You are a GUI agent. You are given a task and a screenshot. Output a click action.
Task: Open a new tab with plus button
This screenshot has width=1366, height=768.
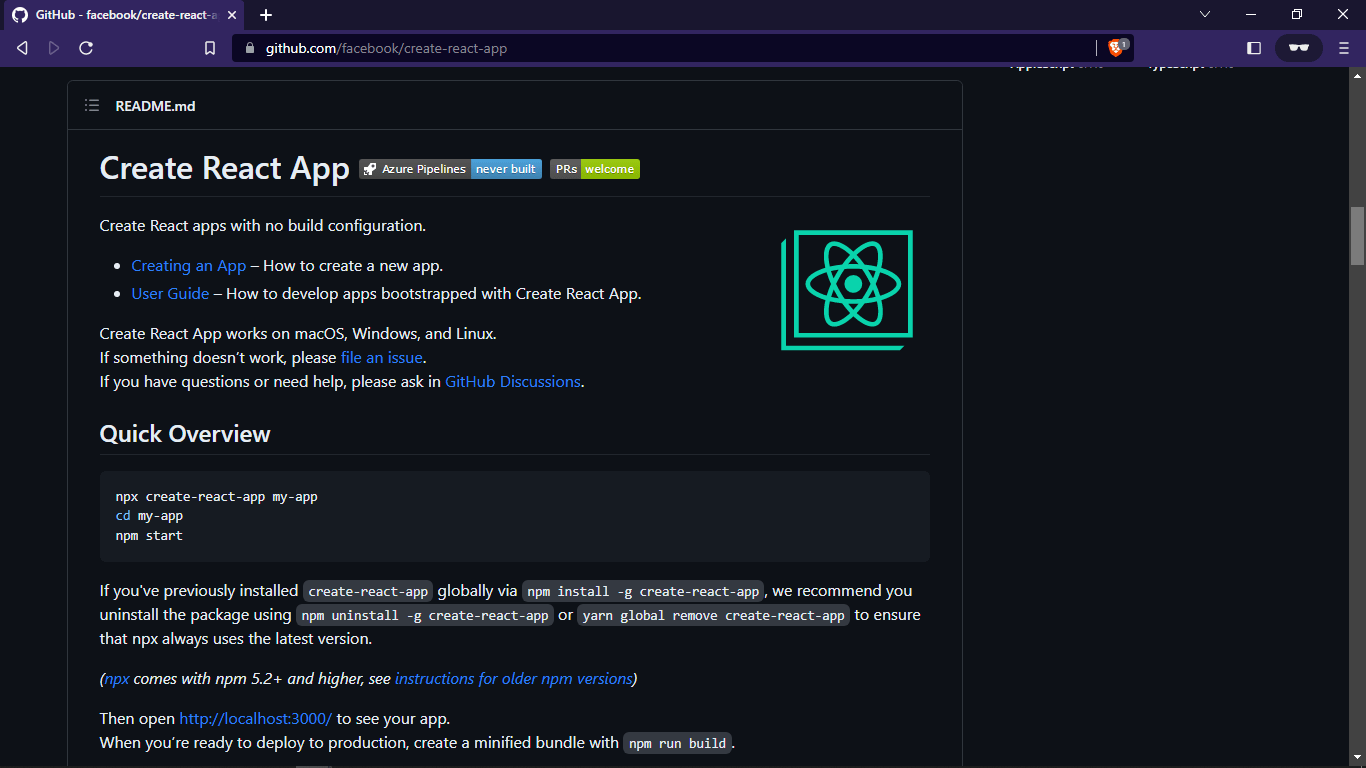(x=266, y=15)
